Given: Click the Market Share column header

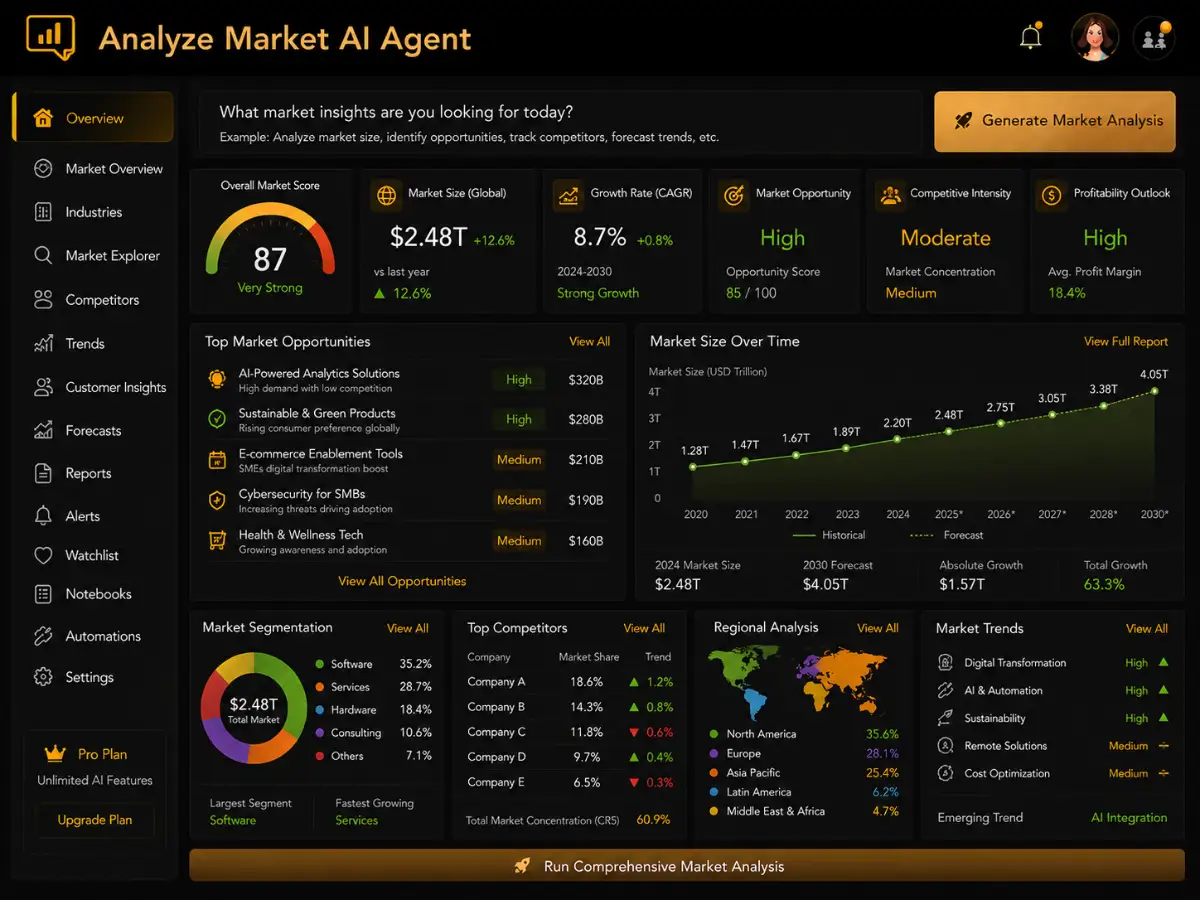Looking at the screenshot, I should [588, 657].
